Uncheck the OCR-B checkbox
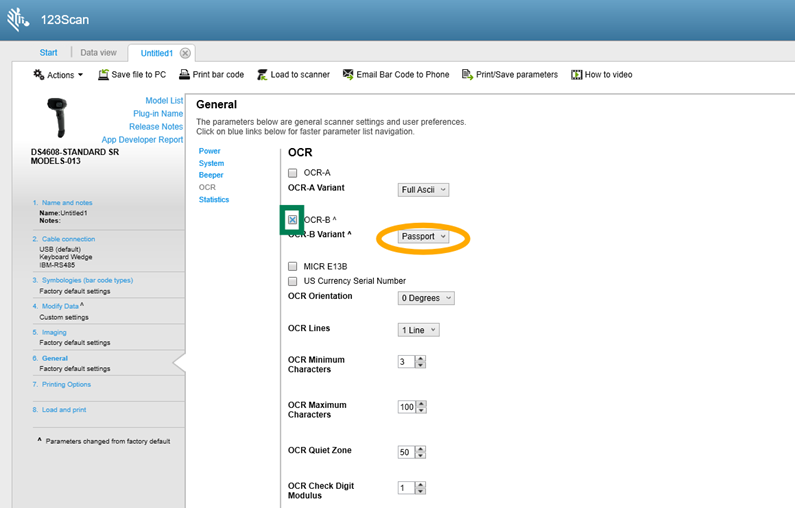Viewport: 795px width, 508px height. pos(293,220)
